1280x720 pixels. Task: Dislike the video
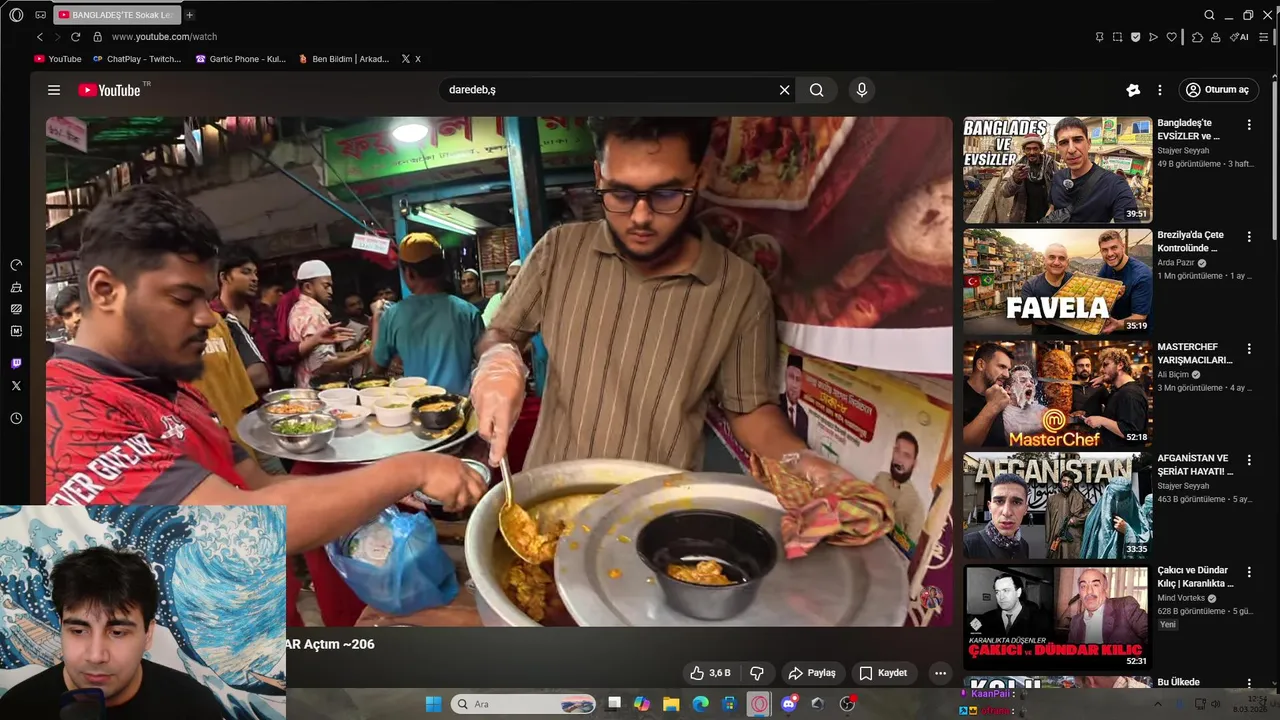pyautogui.click(x=757, y=673)
